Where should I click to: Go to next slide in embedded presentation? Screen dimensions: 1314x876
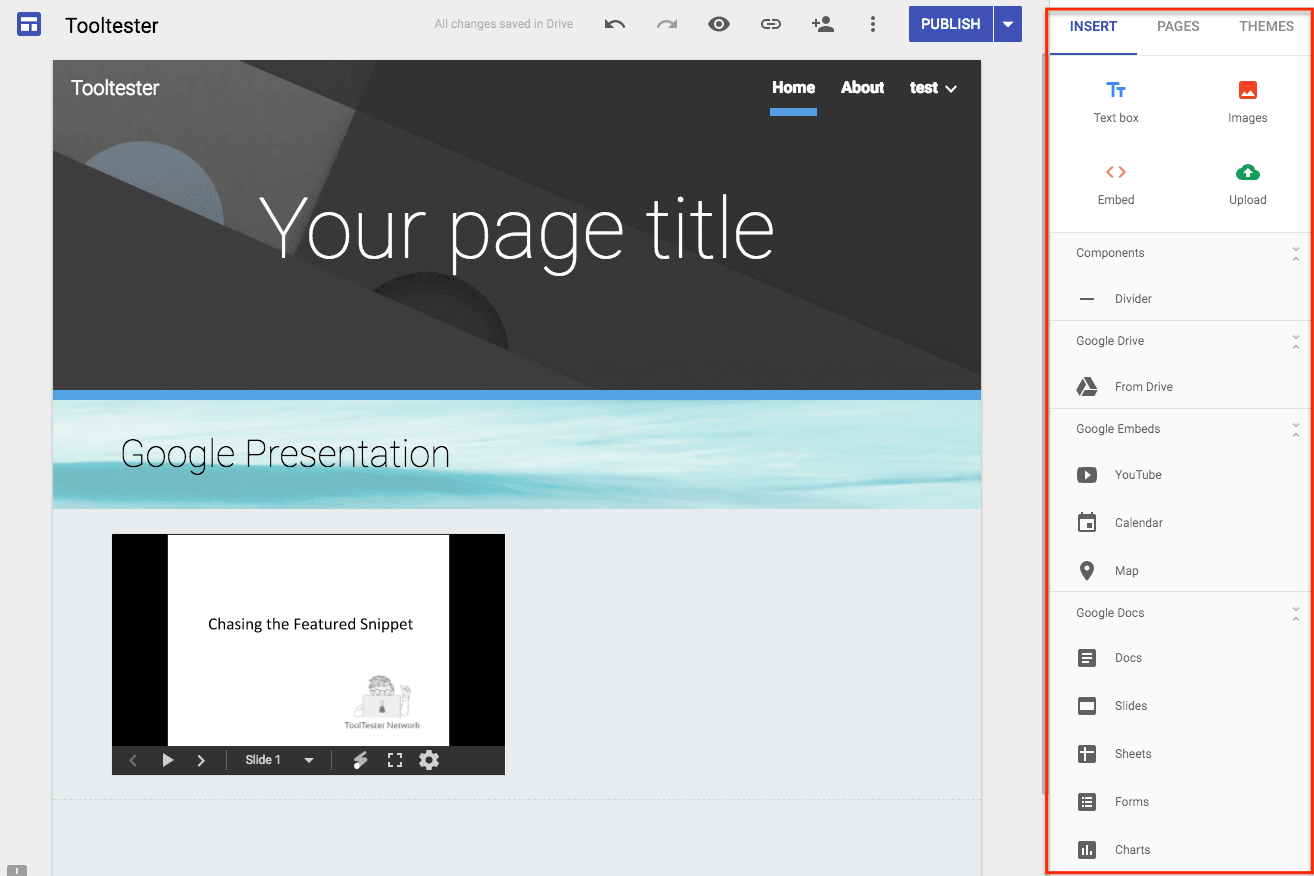click(x=201, y=761)
